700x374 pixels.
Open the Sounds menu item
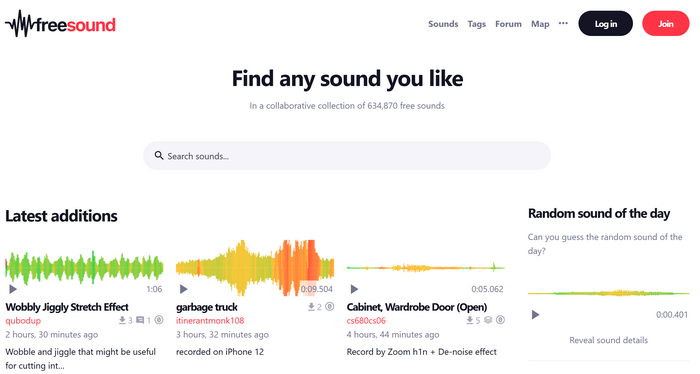tap(443, 24)
